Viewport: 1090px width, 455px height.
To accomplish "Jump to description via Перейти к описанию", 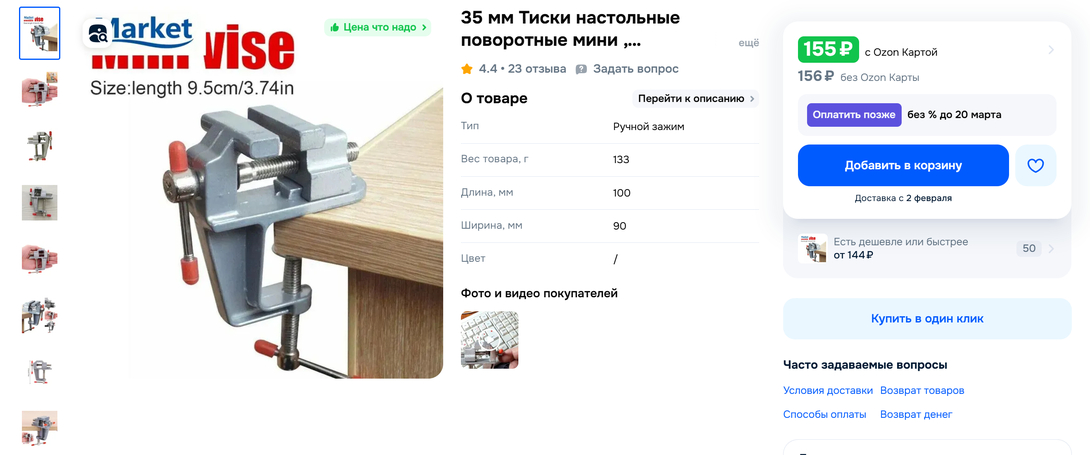I will click(x=695, y=99).
